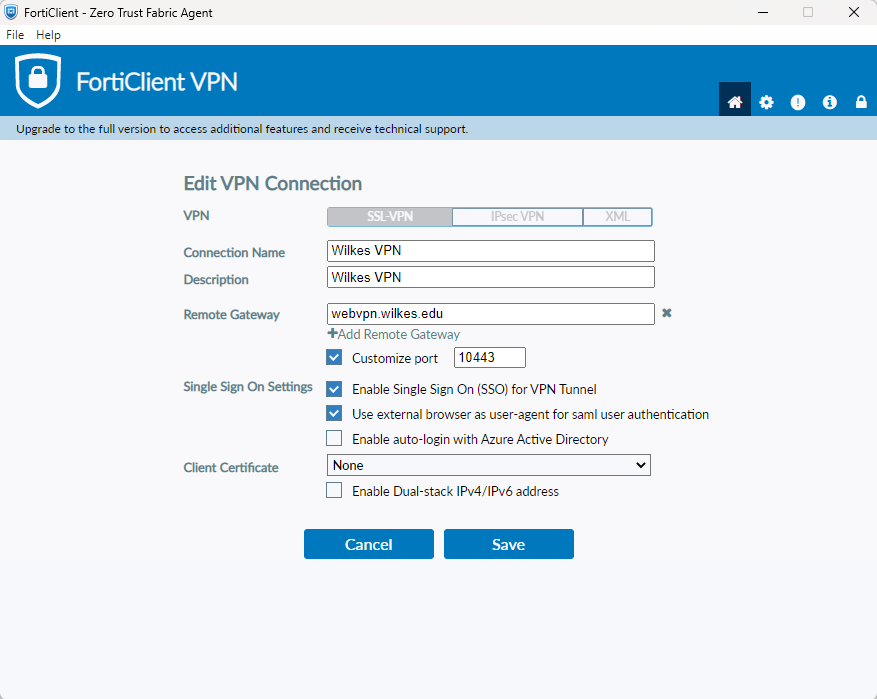The image size is (877, 699).
Task: Click the Cancel button
Action: pos(368,544)
